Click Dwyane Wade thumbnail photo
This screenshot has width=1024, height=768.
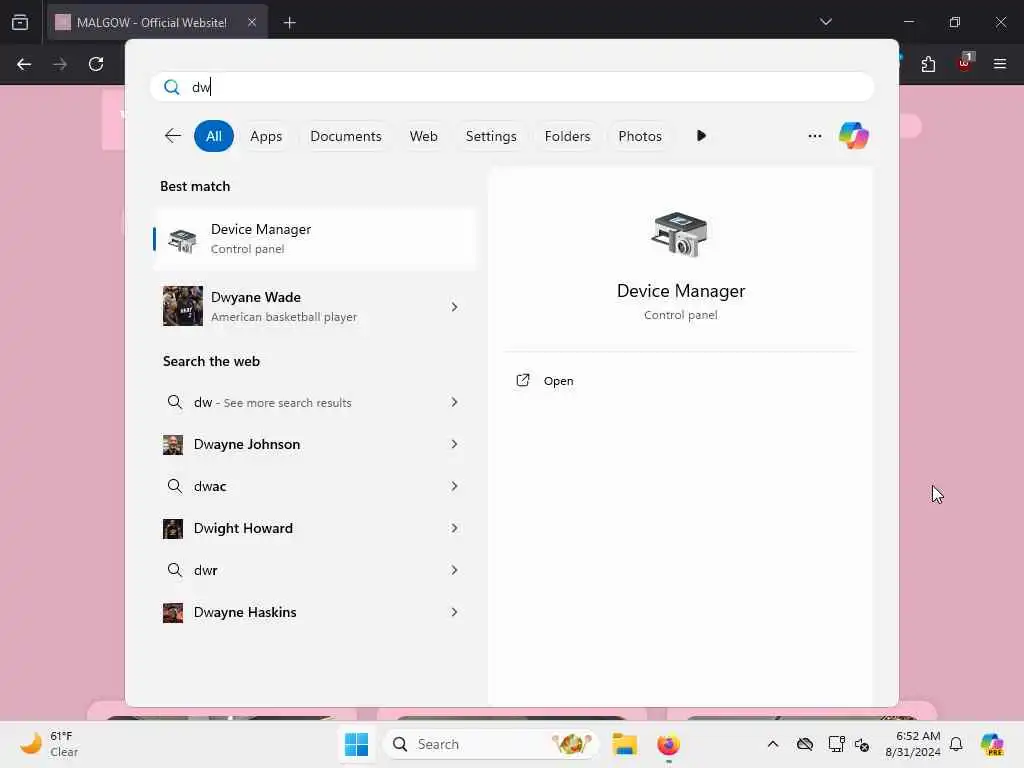click(x=182, y=306)
